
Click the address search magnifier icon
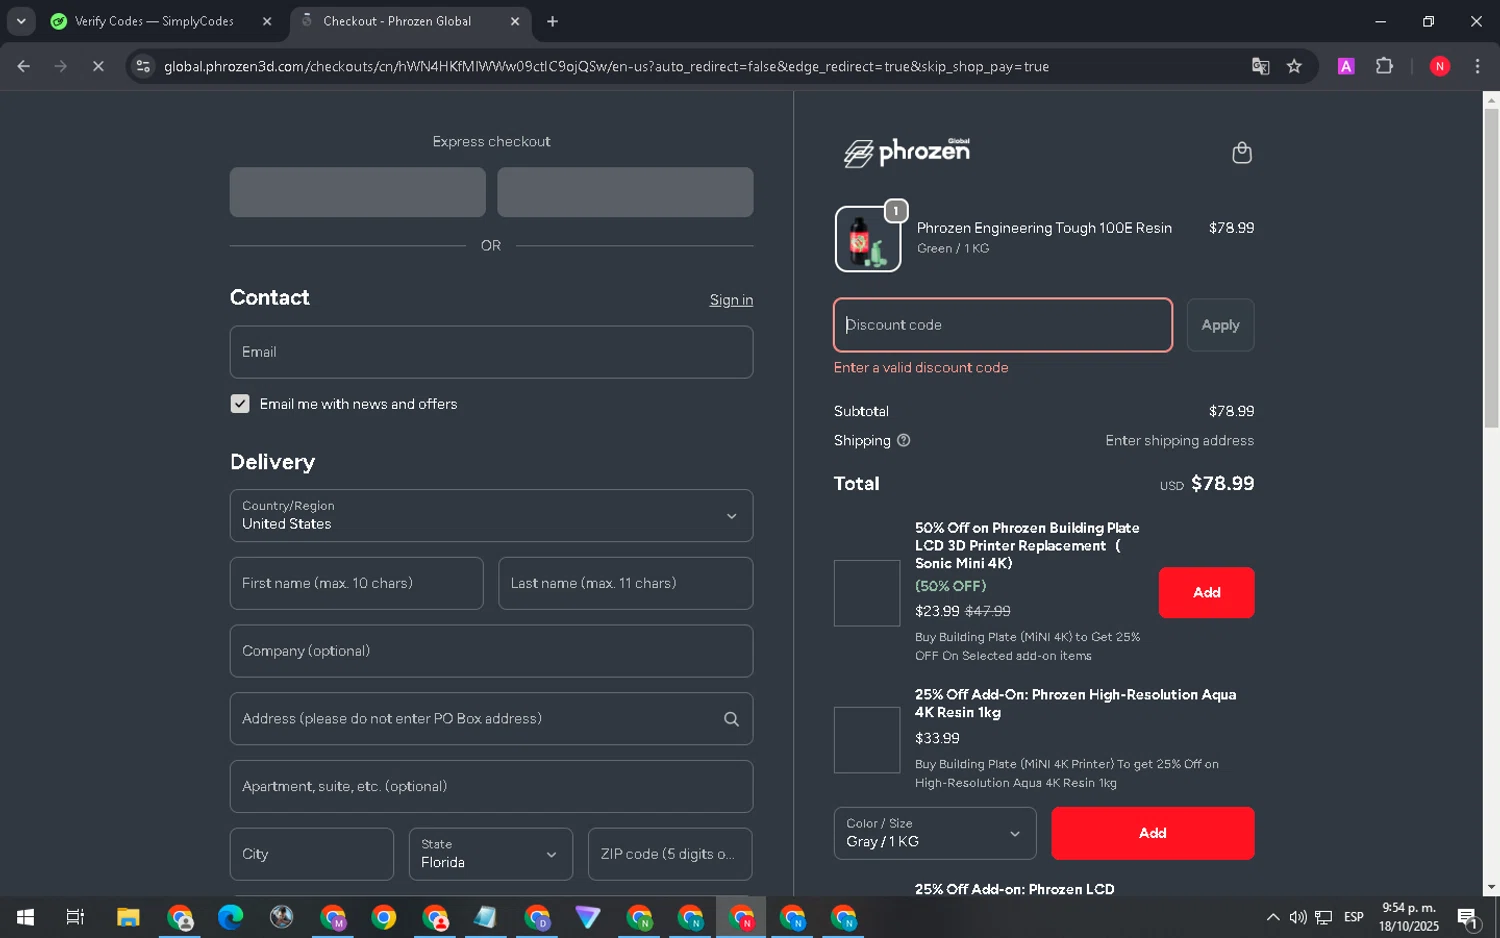click(731, 719)
